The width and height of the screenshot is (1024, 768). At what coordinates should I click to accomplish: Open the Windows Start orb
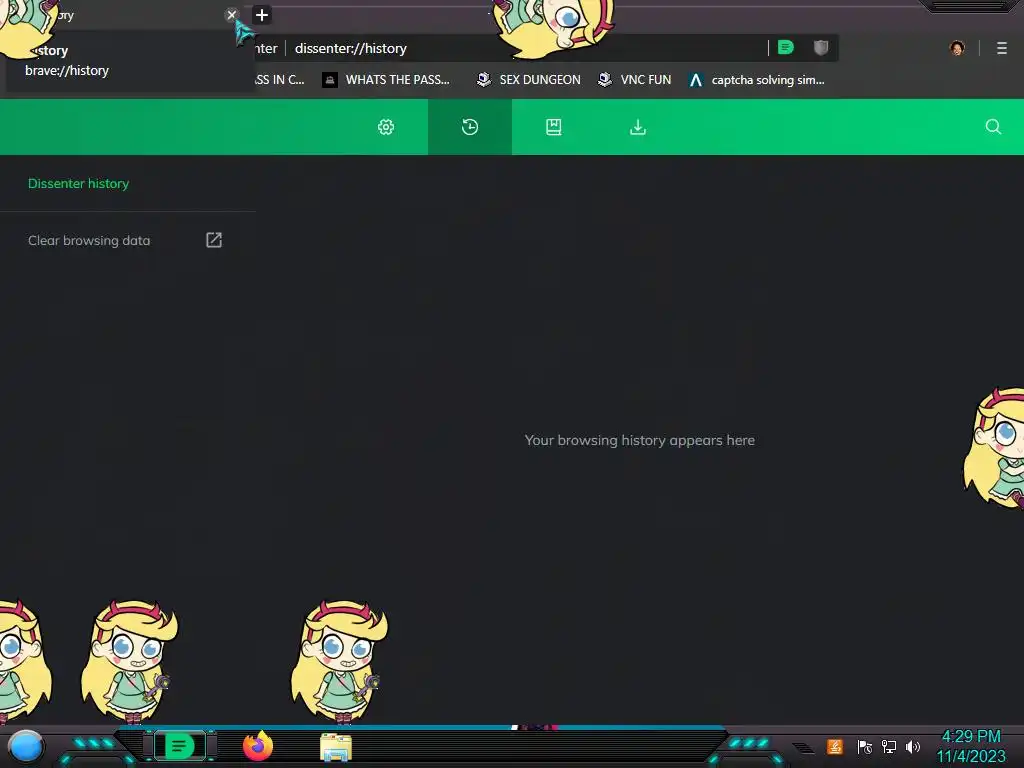[25, 746]
